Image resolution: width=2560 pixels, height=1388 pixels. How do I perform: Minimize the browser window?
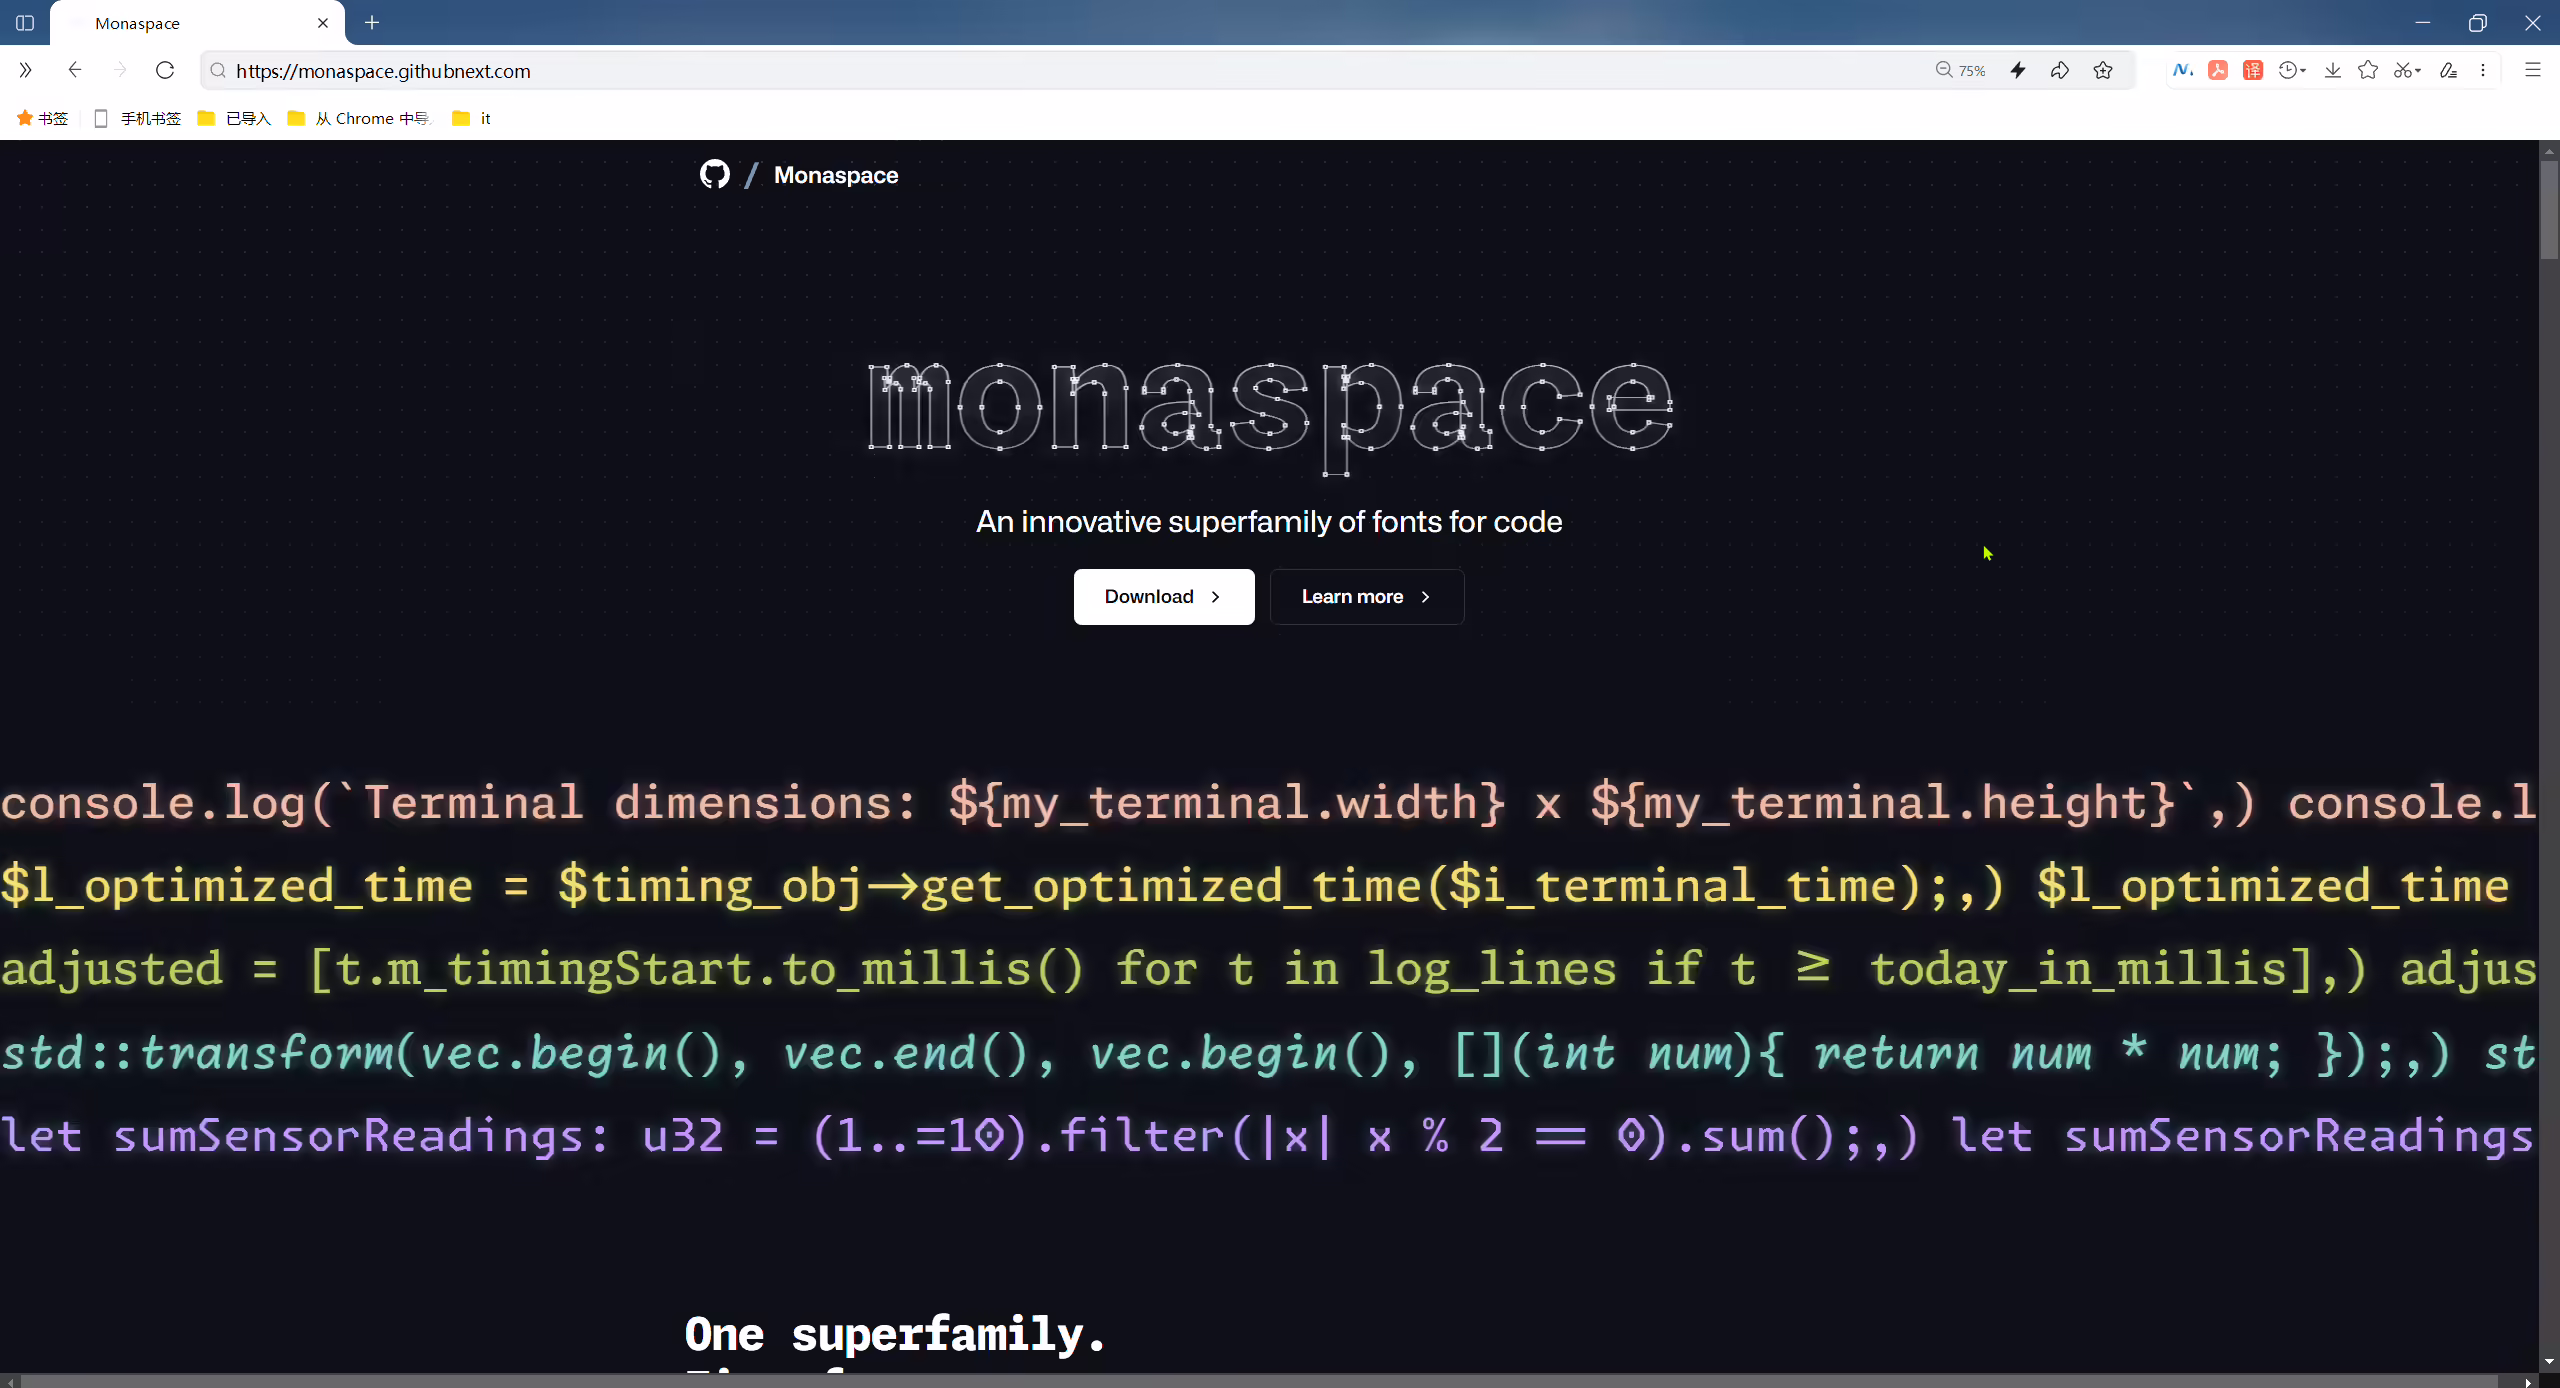pyautogui.click(x=2422, y=23)
